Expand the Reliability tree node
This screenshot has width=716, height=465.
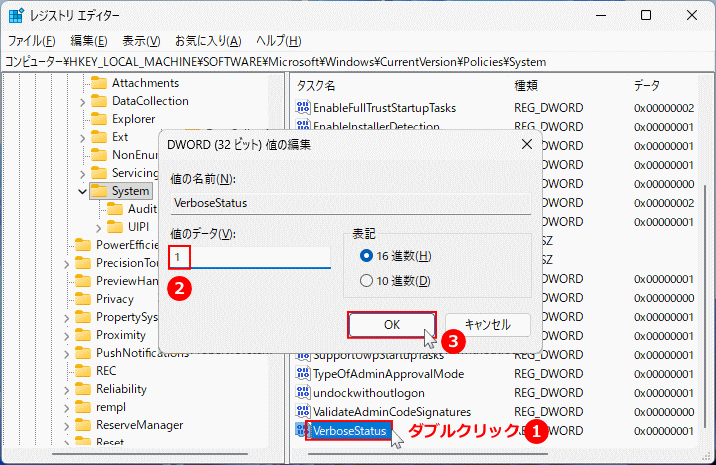tap(66, 390)
